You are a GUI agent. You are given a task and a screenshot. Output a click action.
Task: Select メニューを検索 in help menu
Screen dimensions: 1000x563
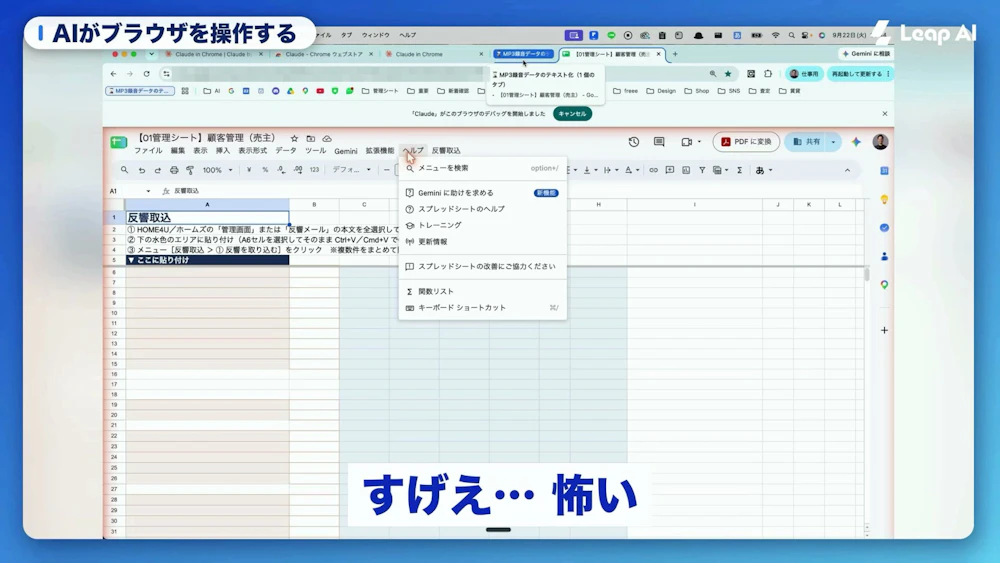(482, 168)
